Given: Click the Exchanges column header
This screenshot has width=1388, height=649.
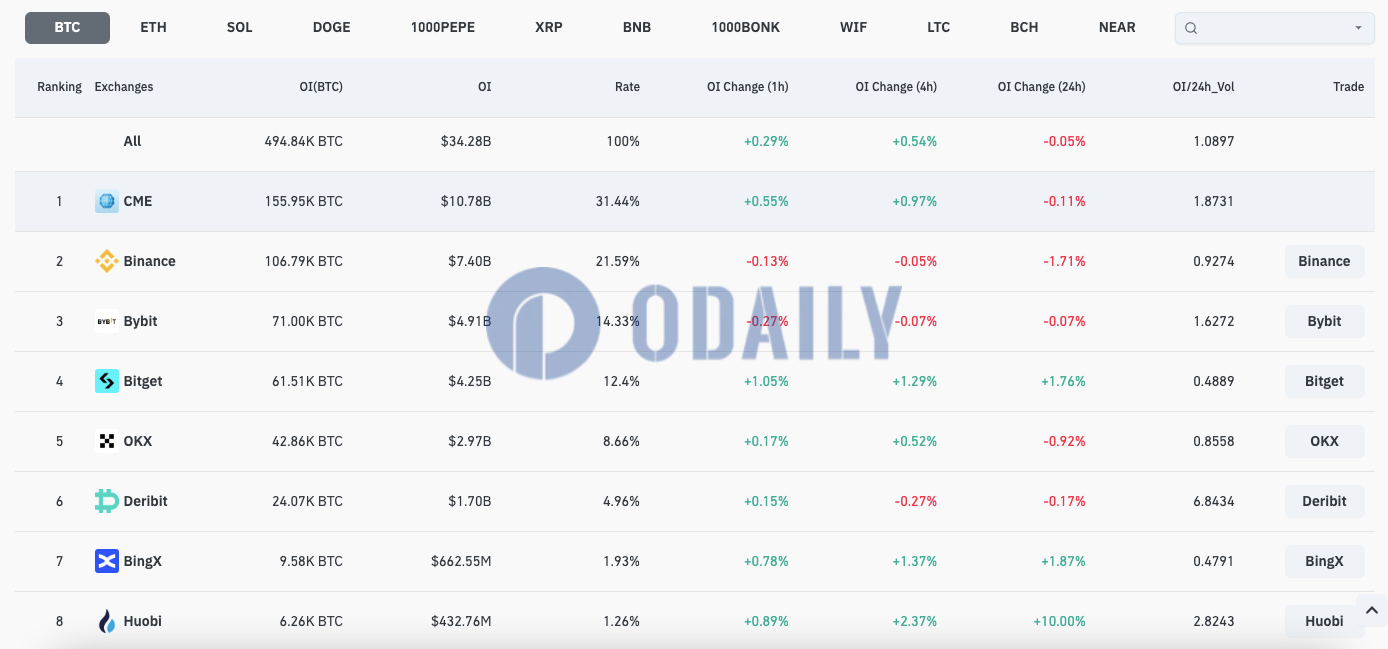Looking at the screenshot, I should (x=124, y=87).
